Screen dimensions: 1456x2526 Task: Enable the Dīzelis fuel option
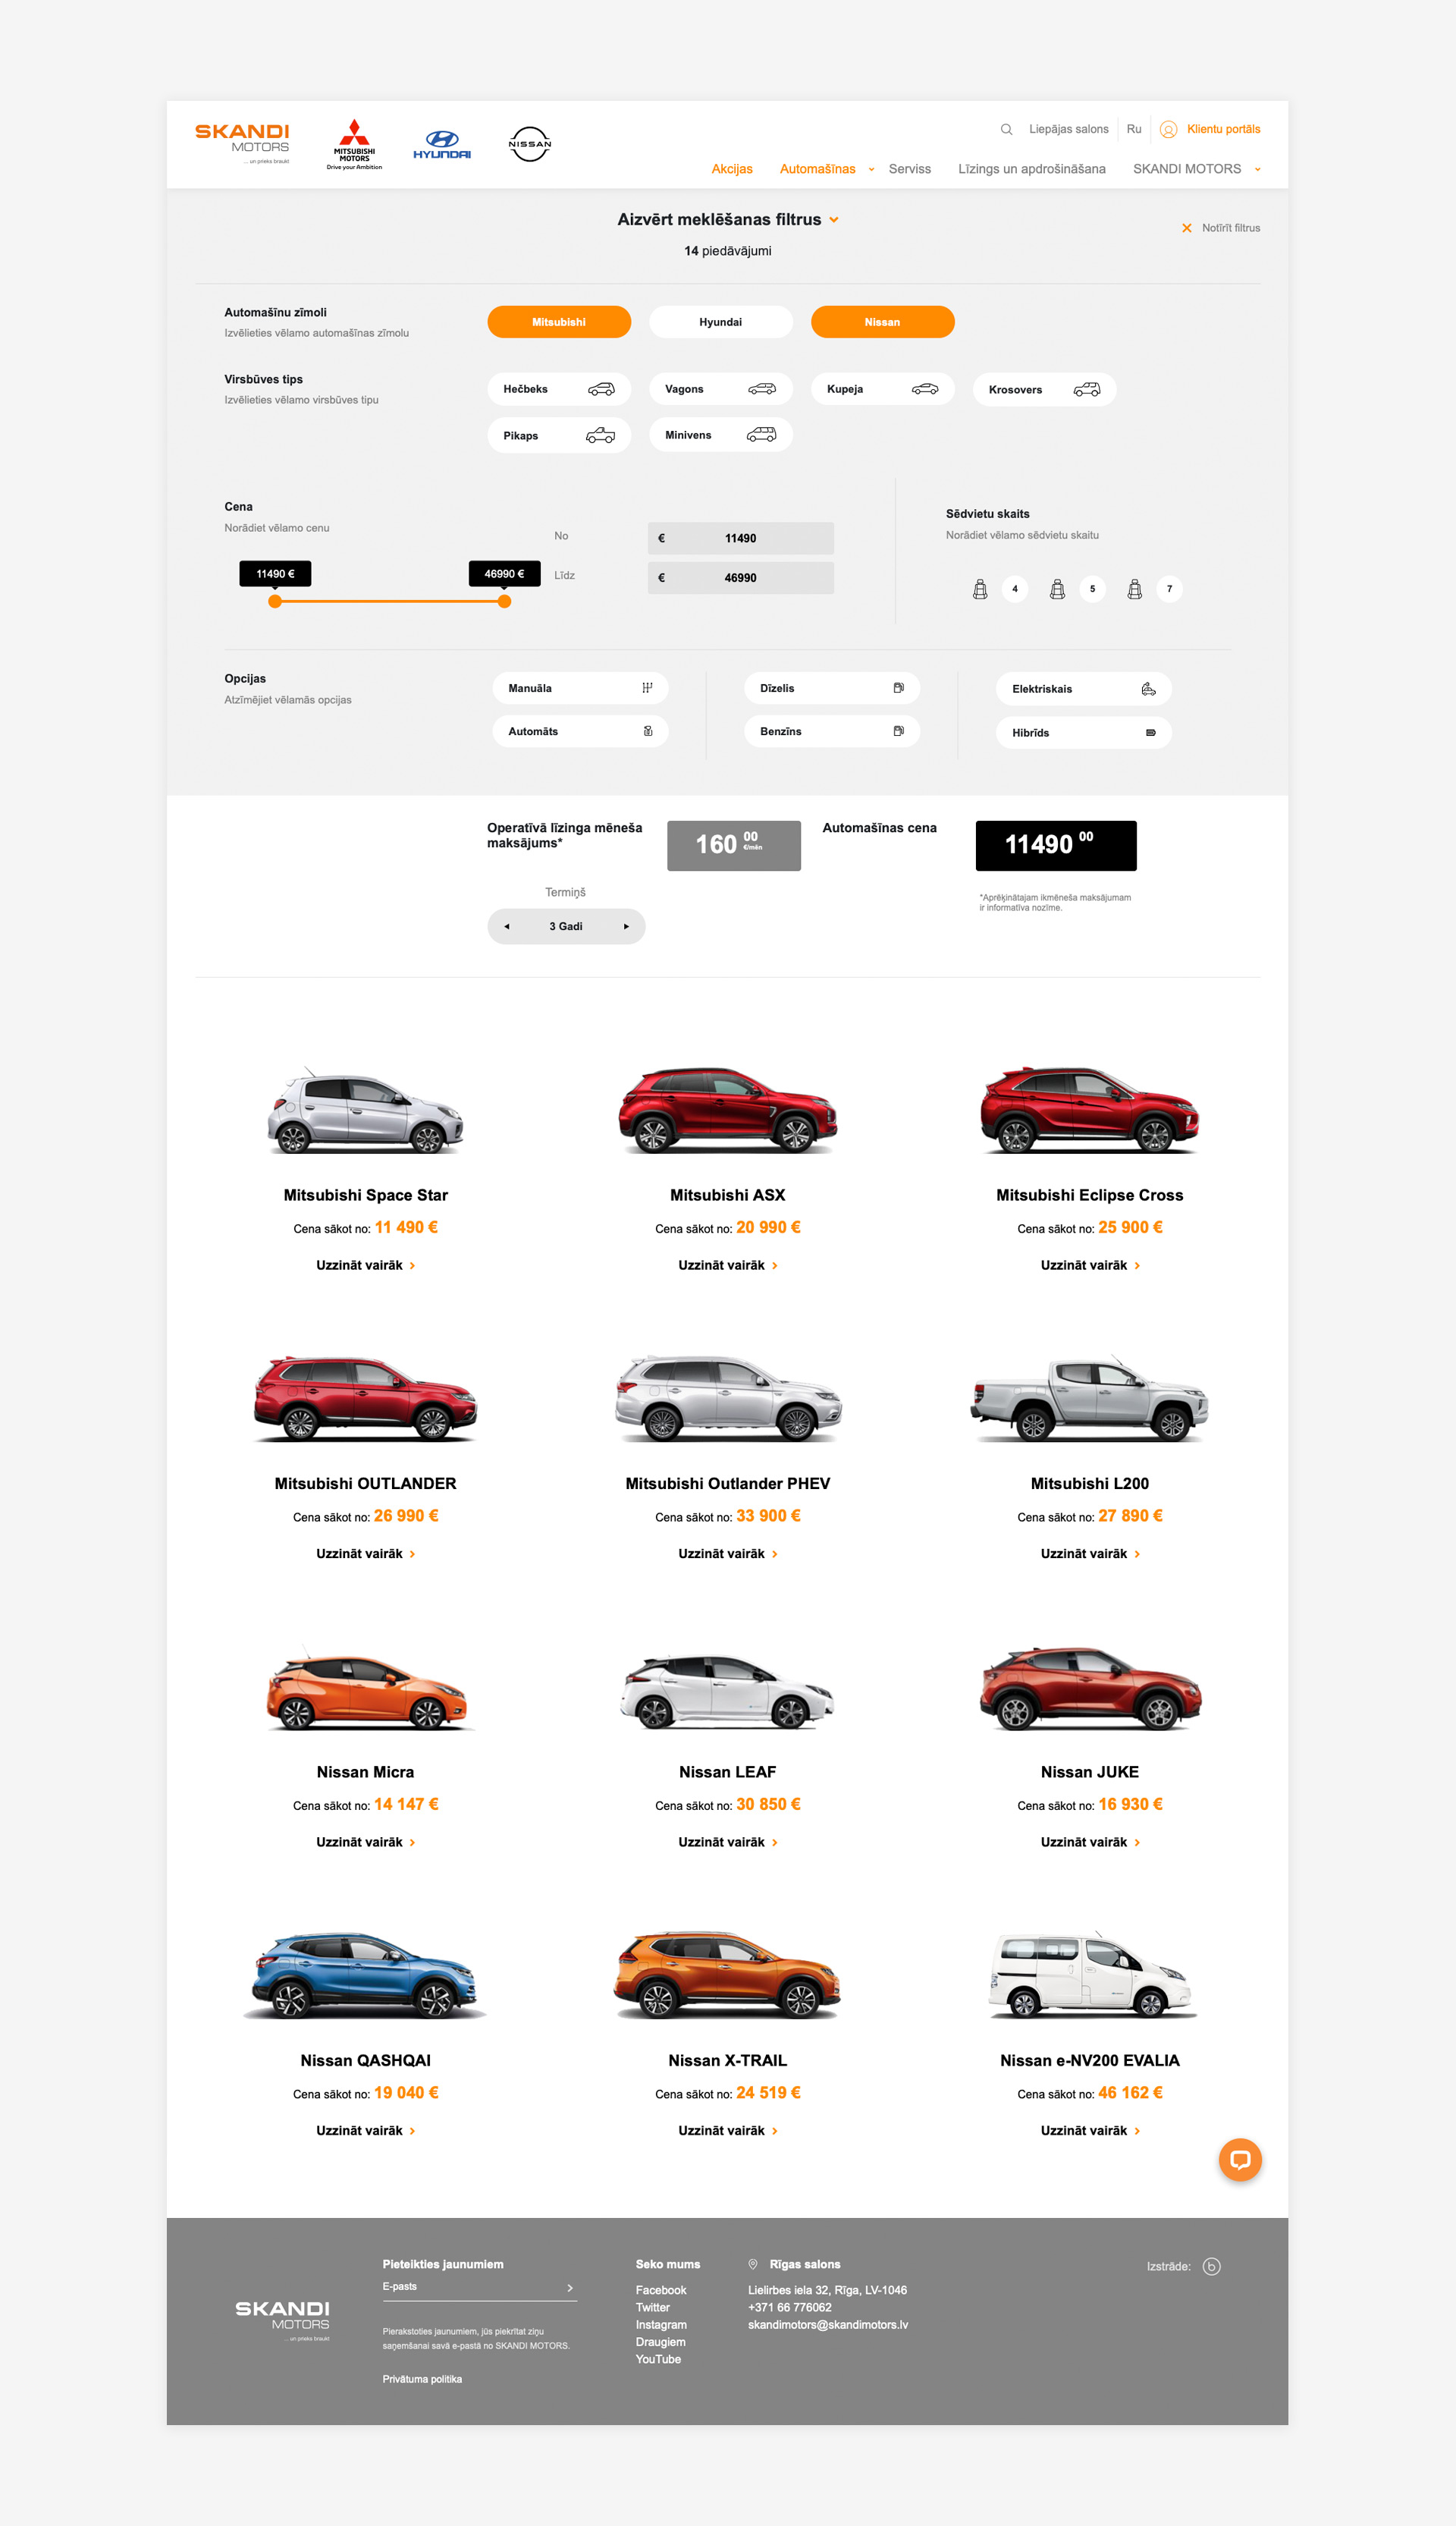tap(832, 688)
